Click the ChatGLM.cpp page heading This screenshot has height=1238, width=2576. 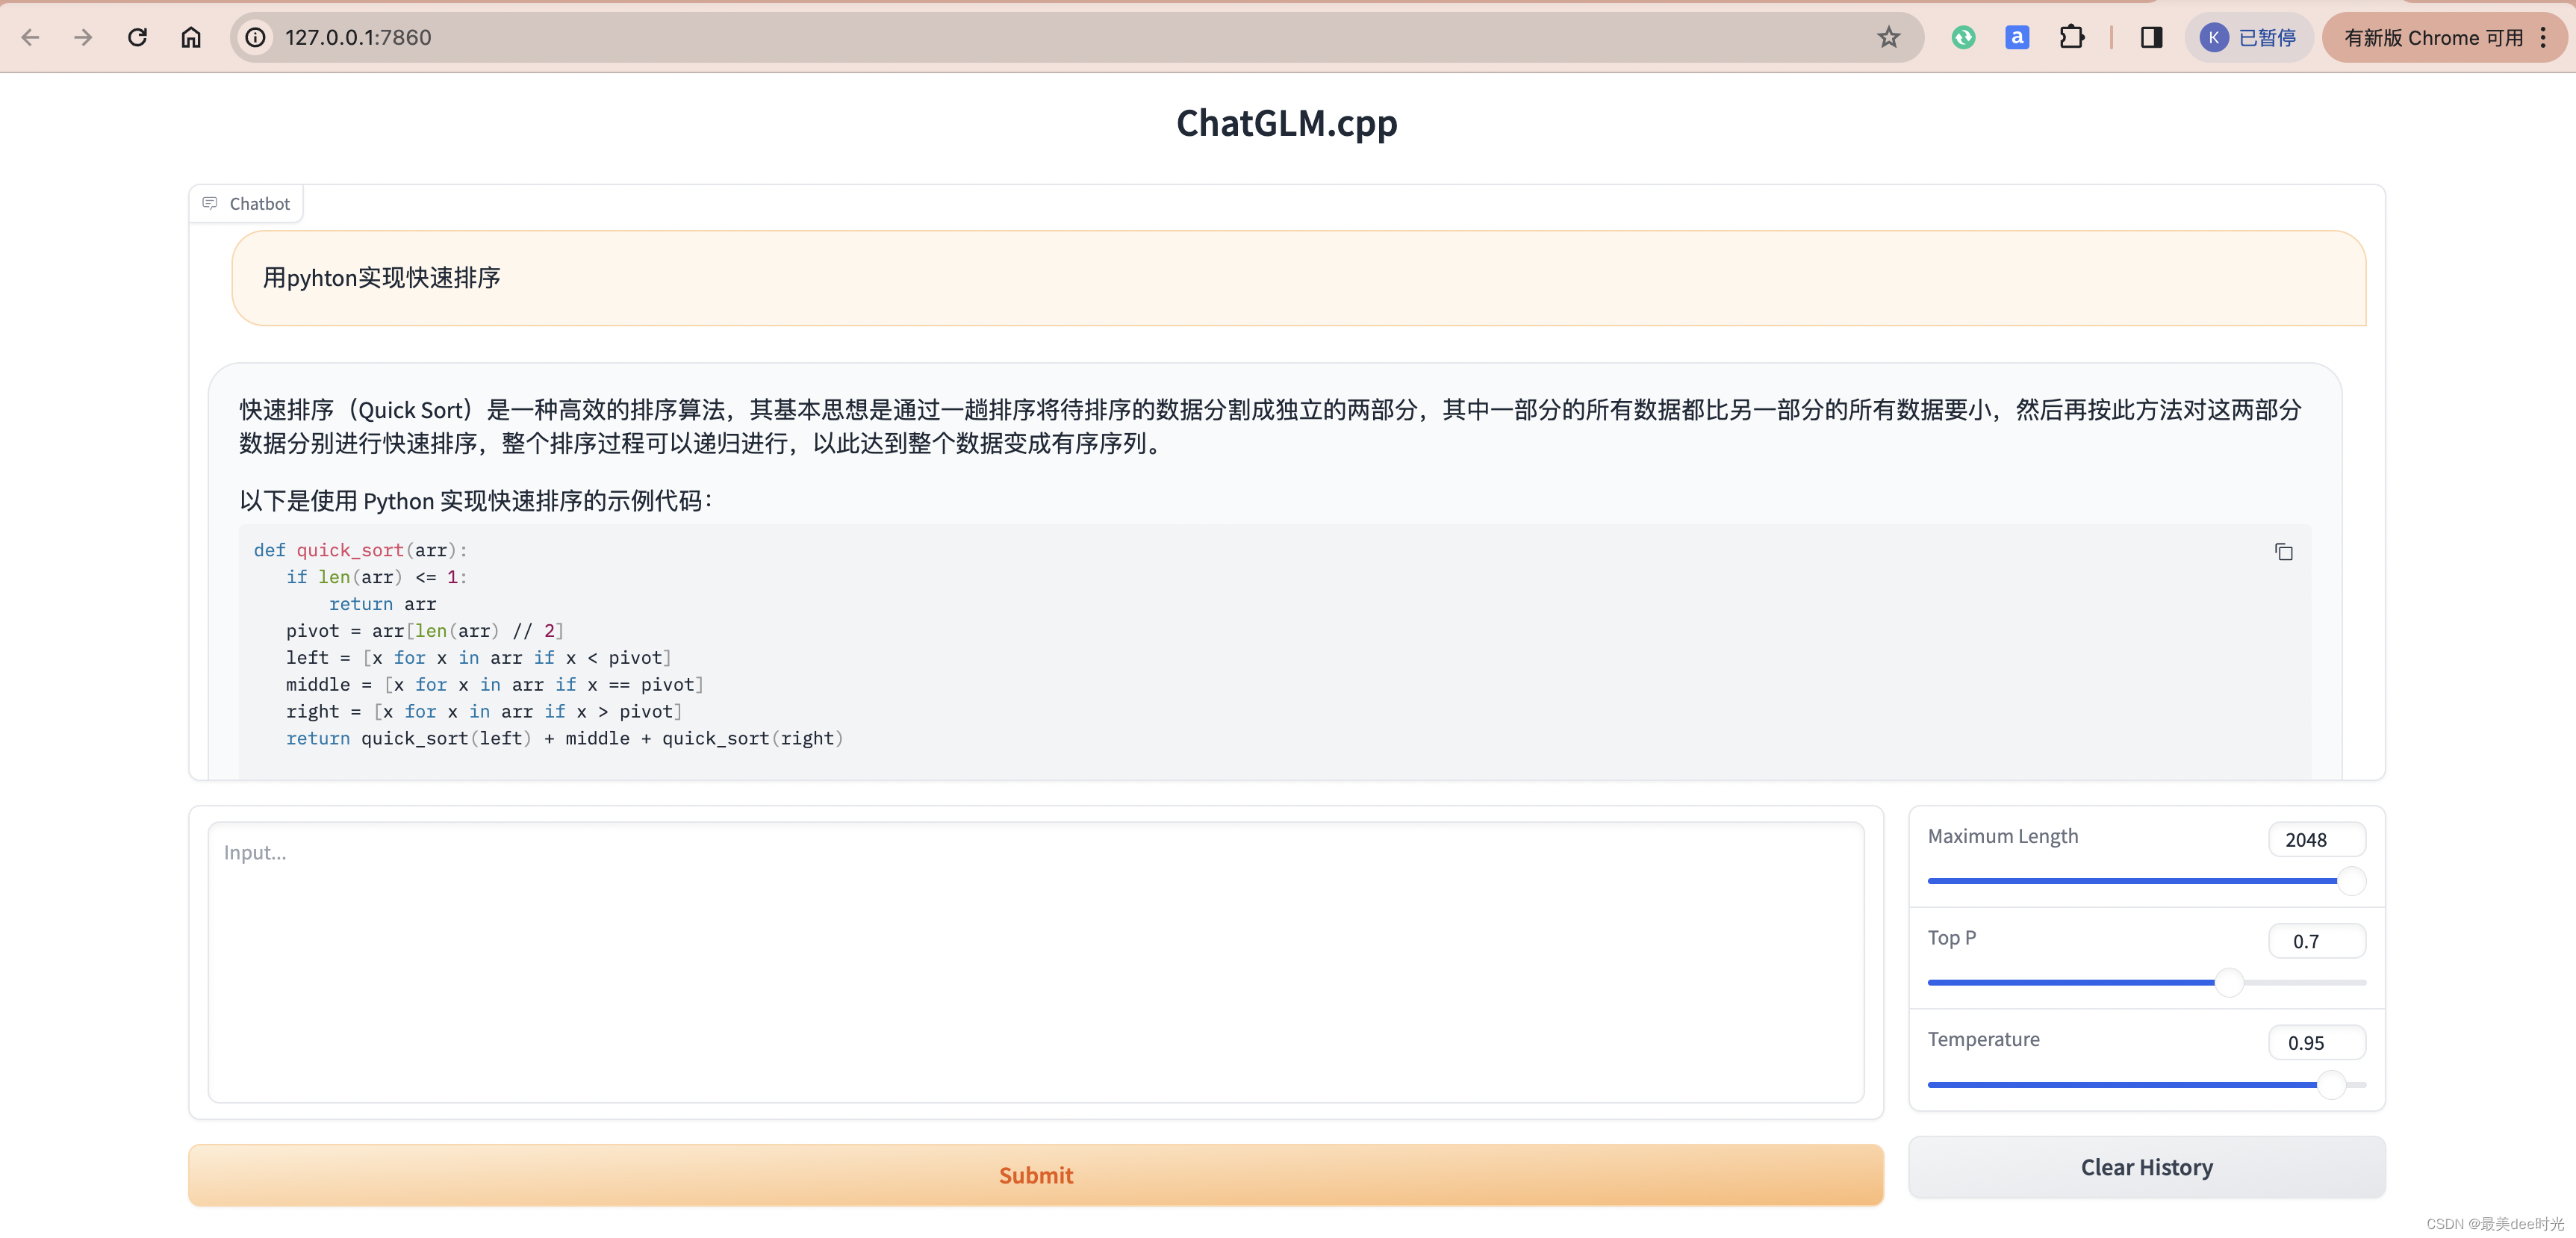(x=1286, y=123)
